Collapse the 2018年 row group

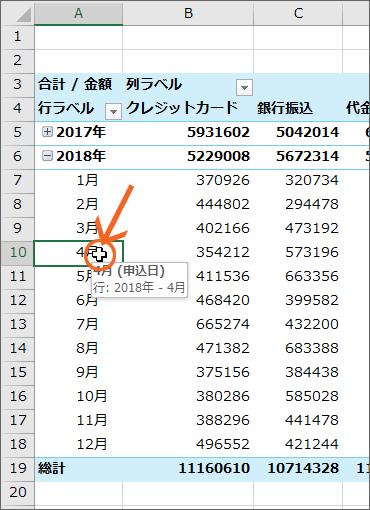47,156
